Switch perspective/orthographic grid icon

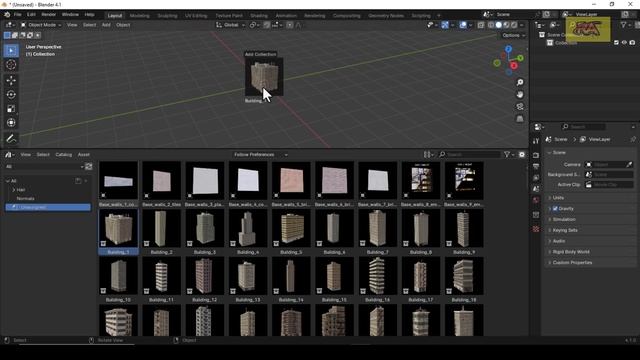pos(520,119)
